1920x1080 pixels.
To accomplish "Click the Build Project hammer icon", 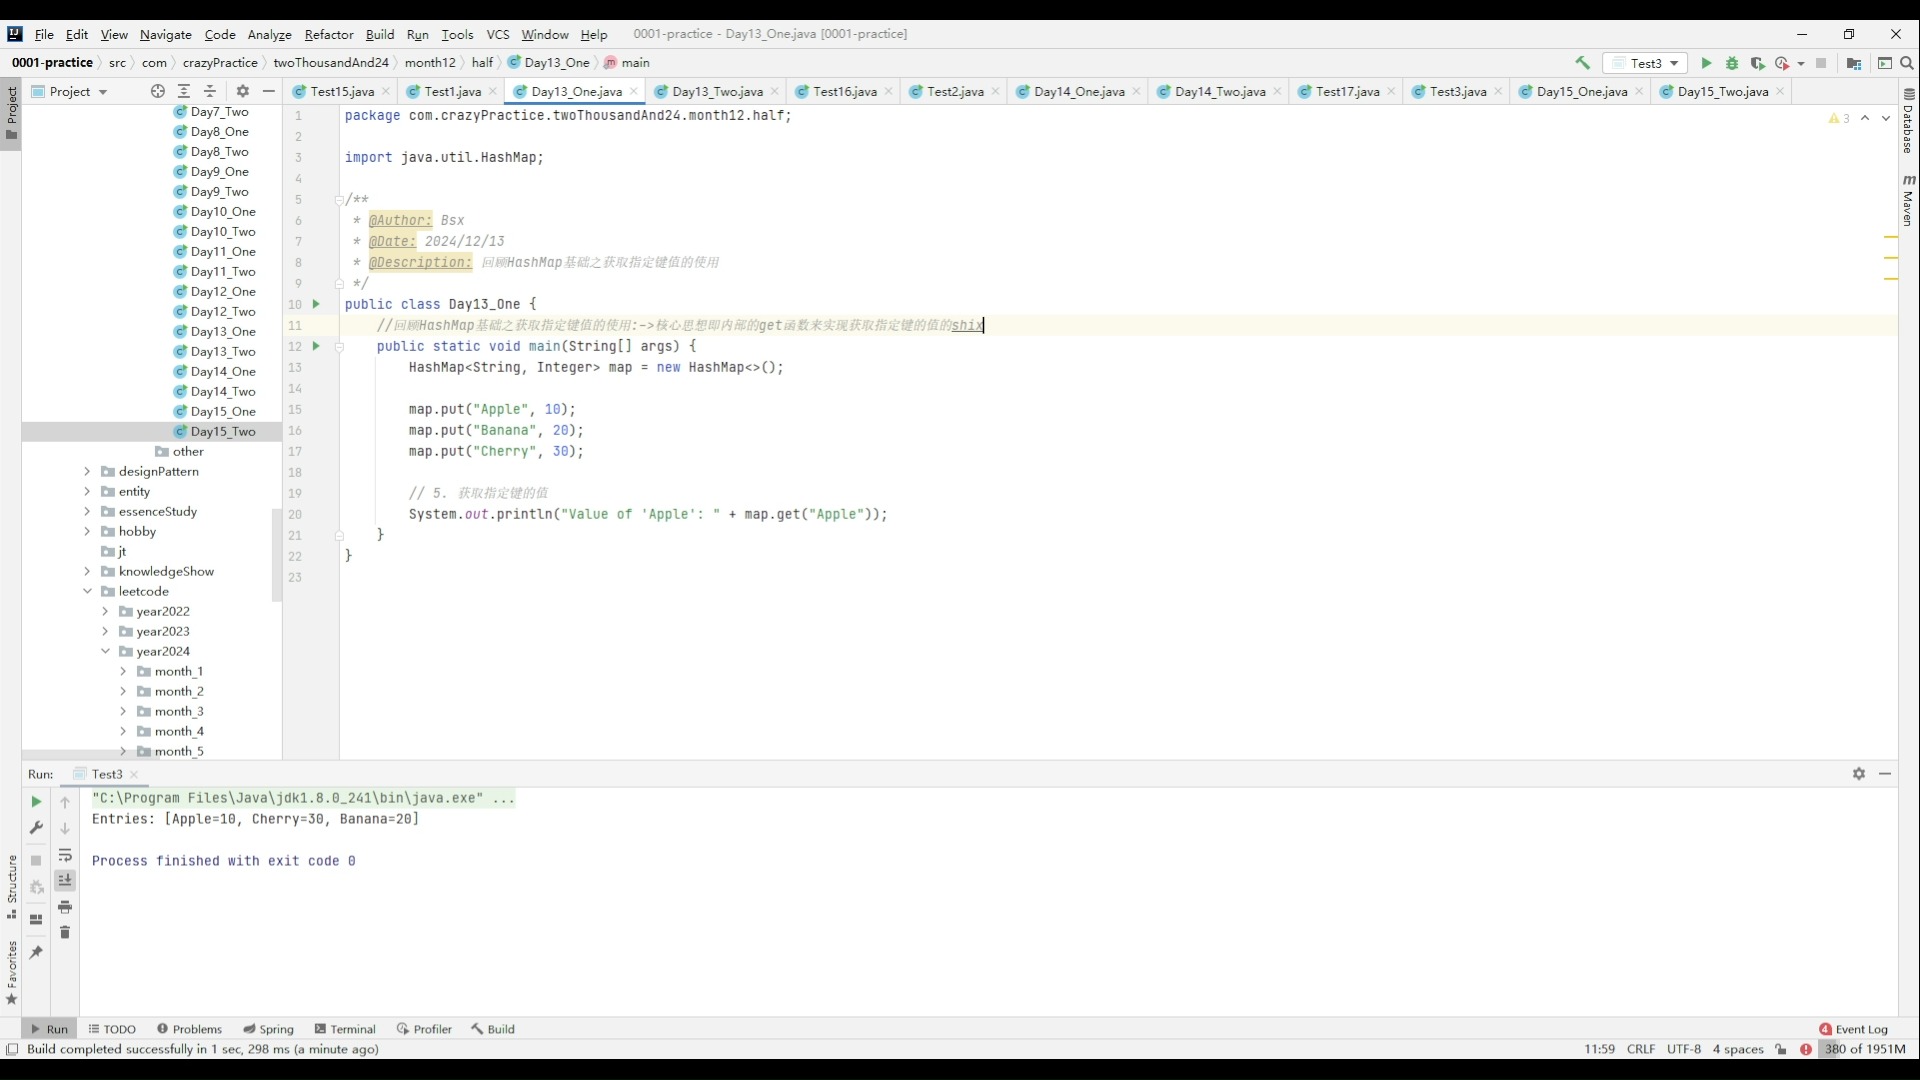I will (1582, 63).
